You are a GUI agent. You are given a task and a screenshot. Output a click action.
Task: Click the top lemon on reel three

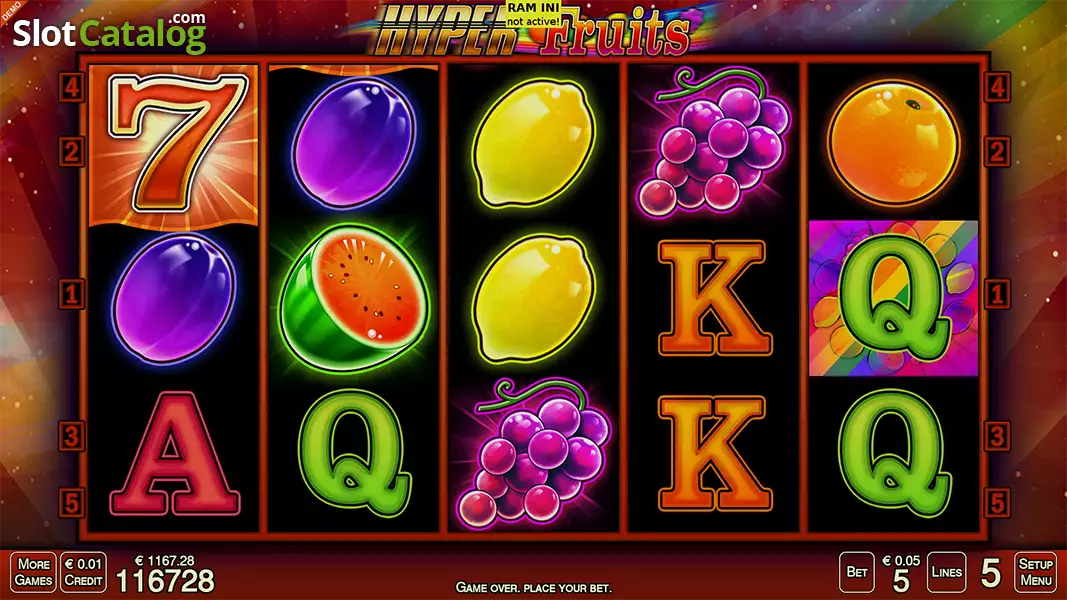[x=534, y=144]
